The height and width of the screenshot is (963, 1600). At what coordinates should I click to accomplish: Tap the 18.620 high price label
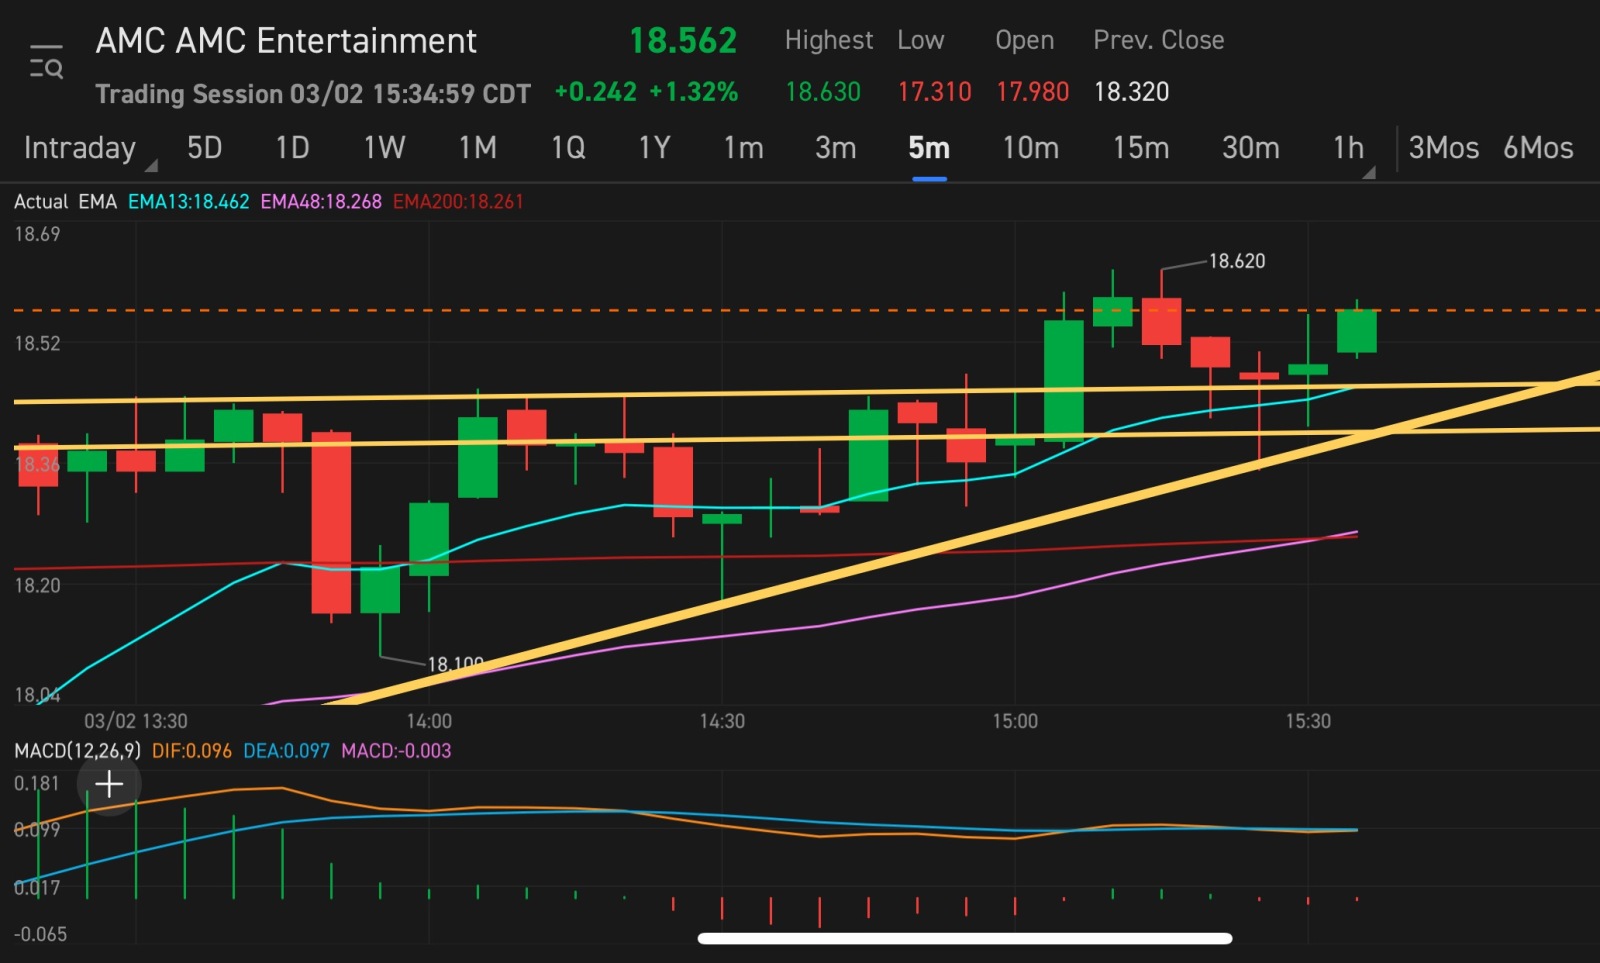1237,261
